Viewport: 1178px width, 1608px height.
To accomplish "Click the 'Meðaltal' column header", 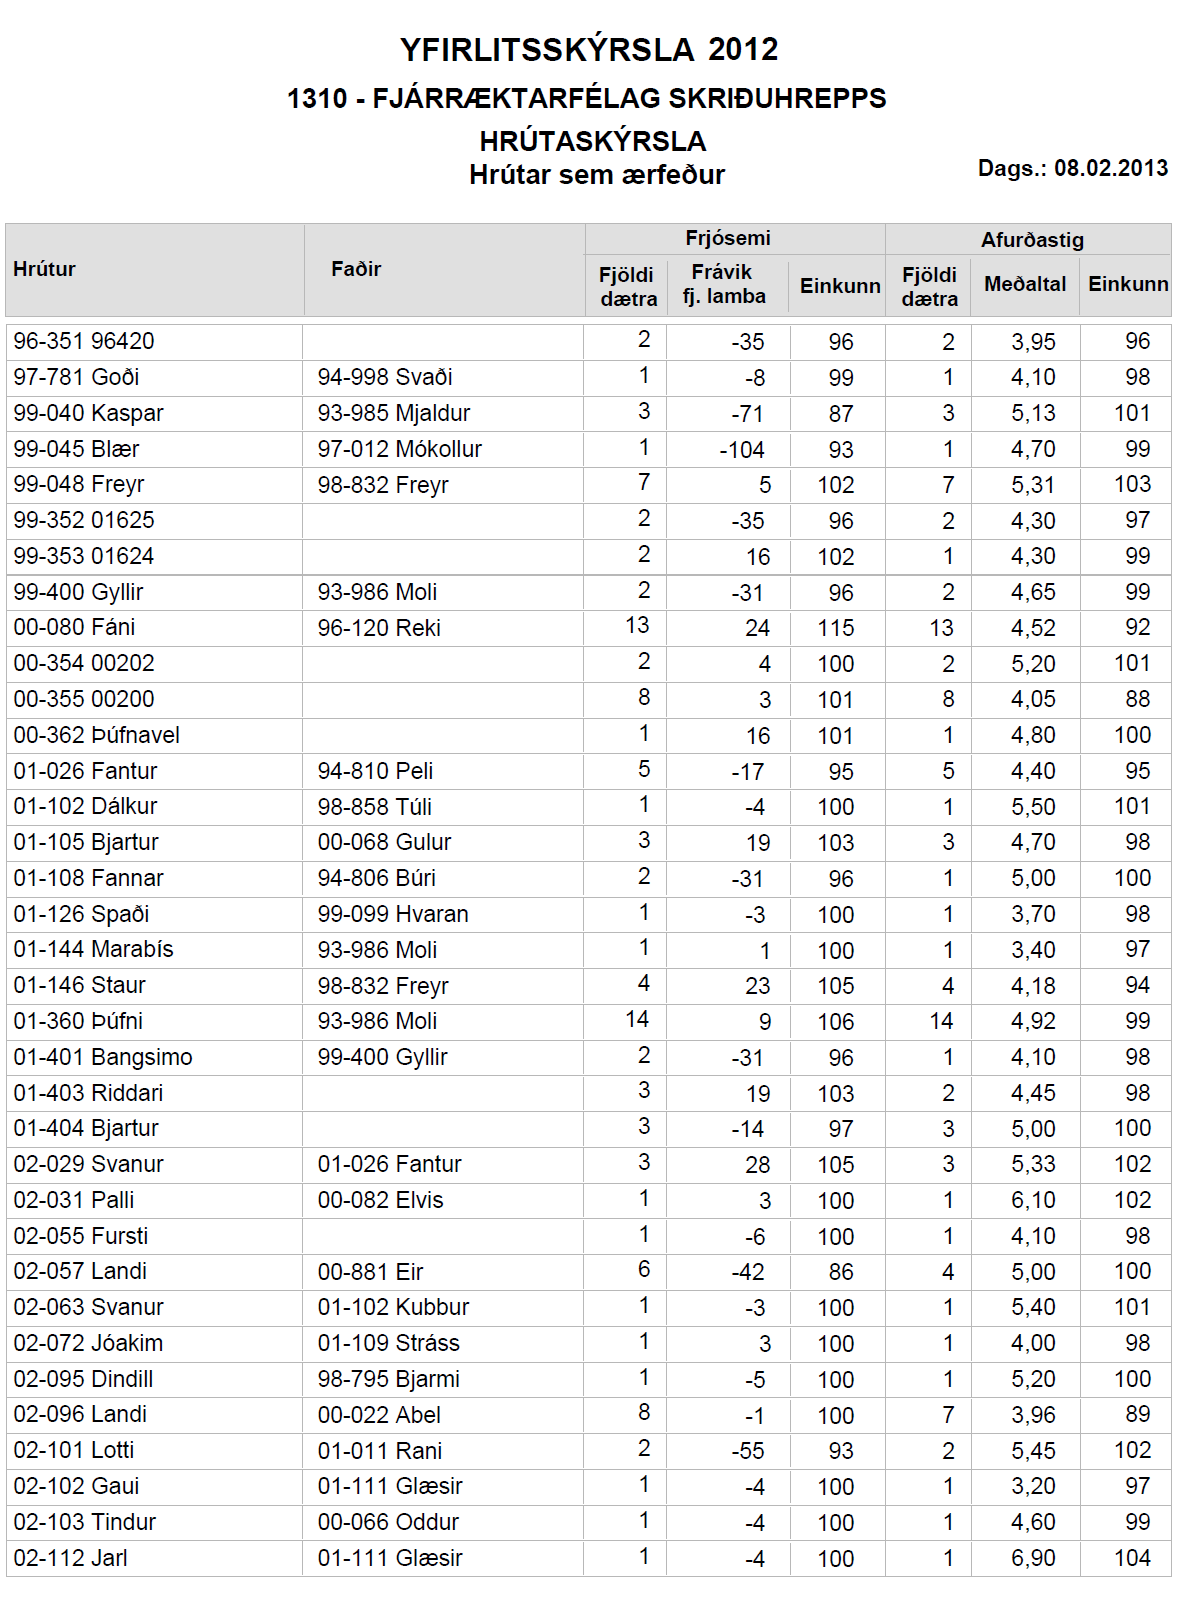I will click(x=1025, y=284).
